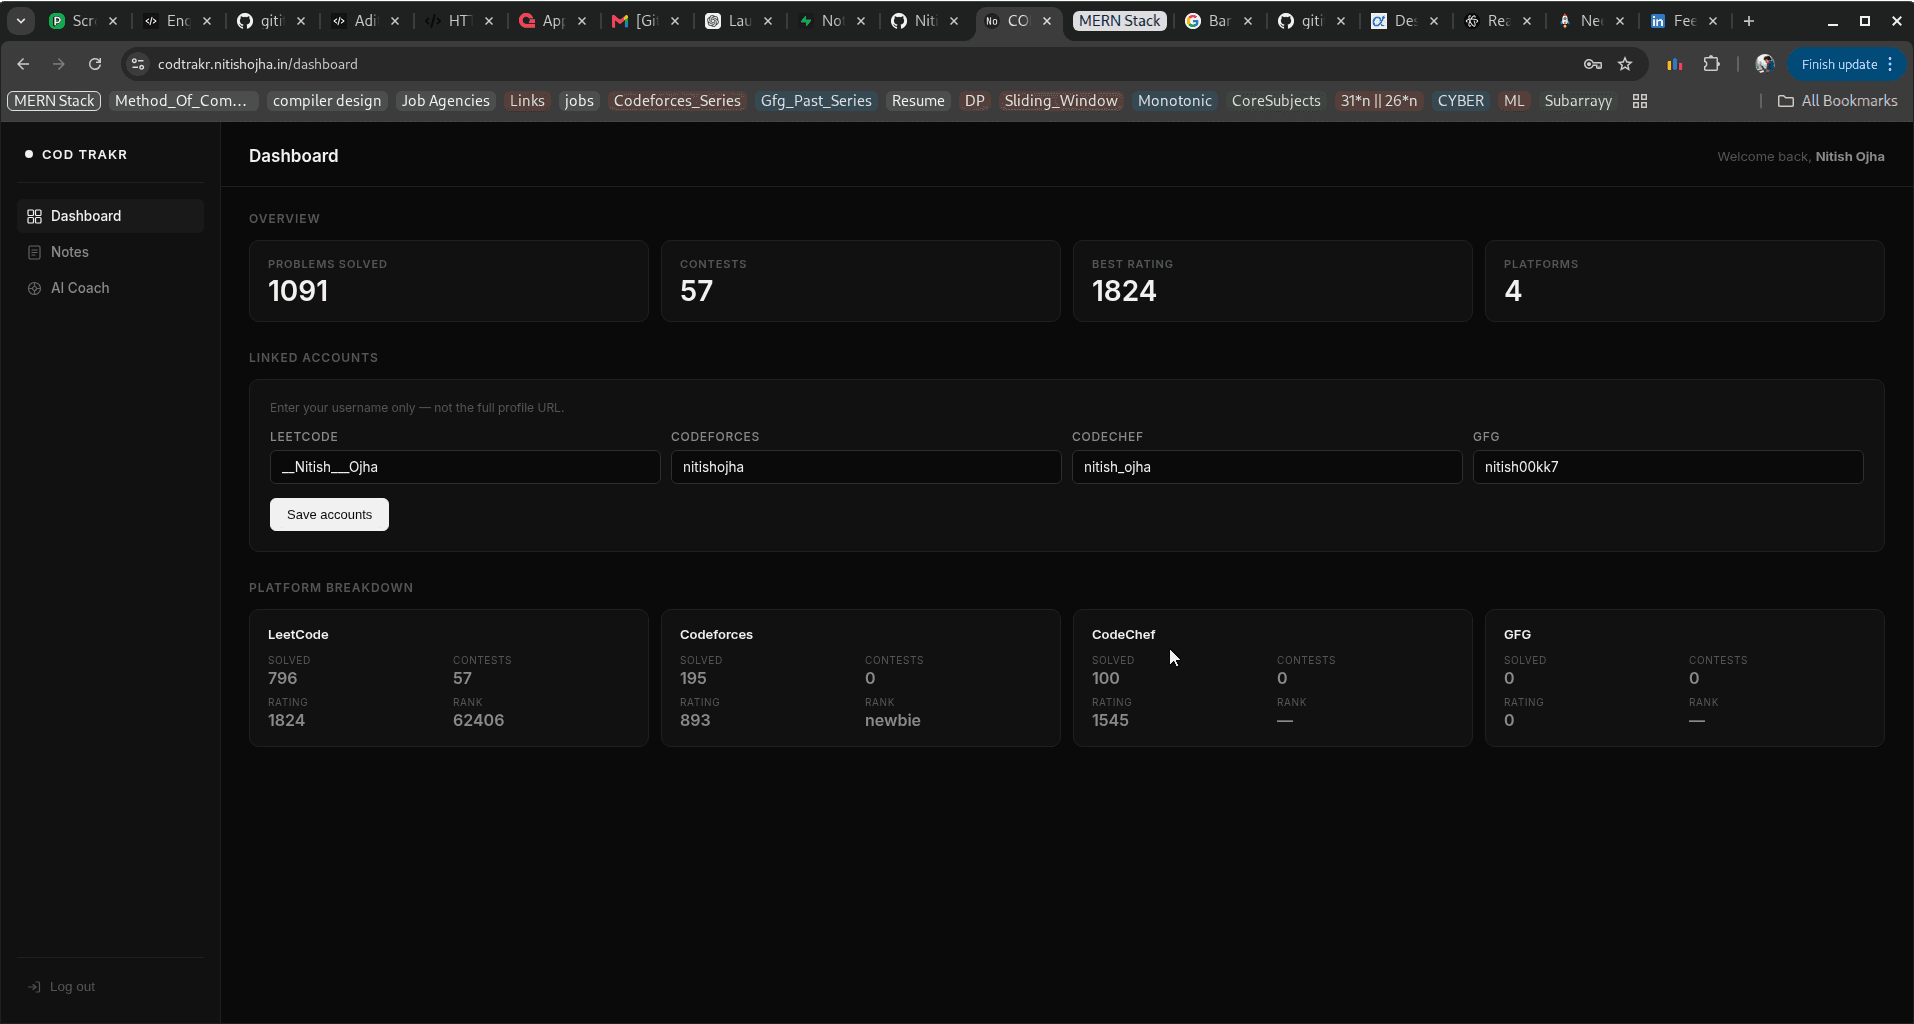This screenshot has height=1024, width=1914.
Task: Click the Log out link
Action: coord(62,987)
